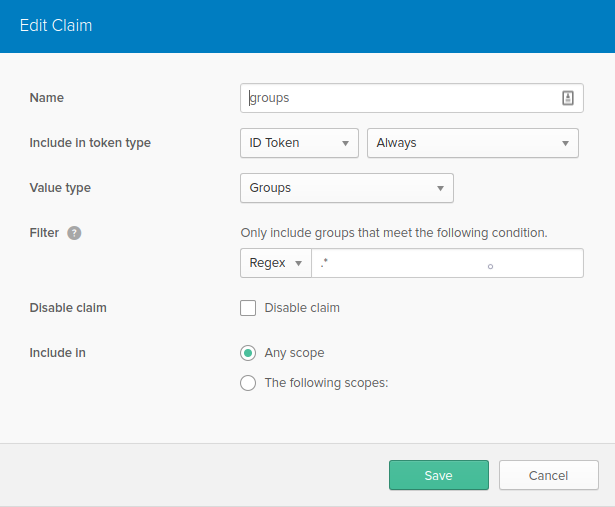
Task: Click the Only include groups description text
Action: pyautogui.click(x=394, y=233)
